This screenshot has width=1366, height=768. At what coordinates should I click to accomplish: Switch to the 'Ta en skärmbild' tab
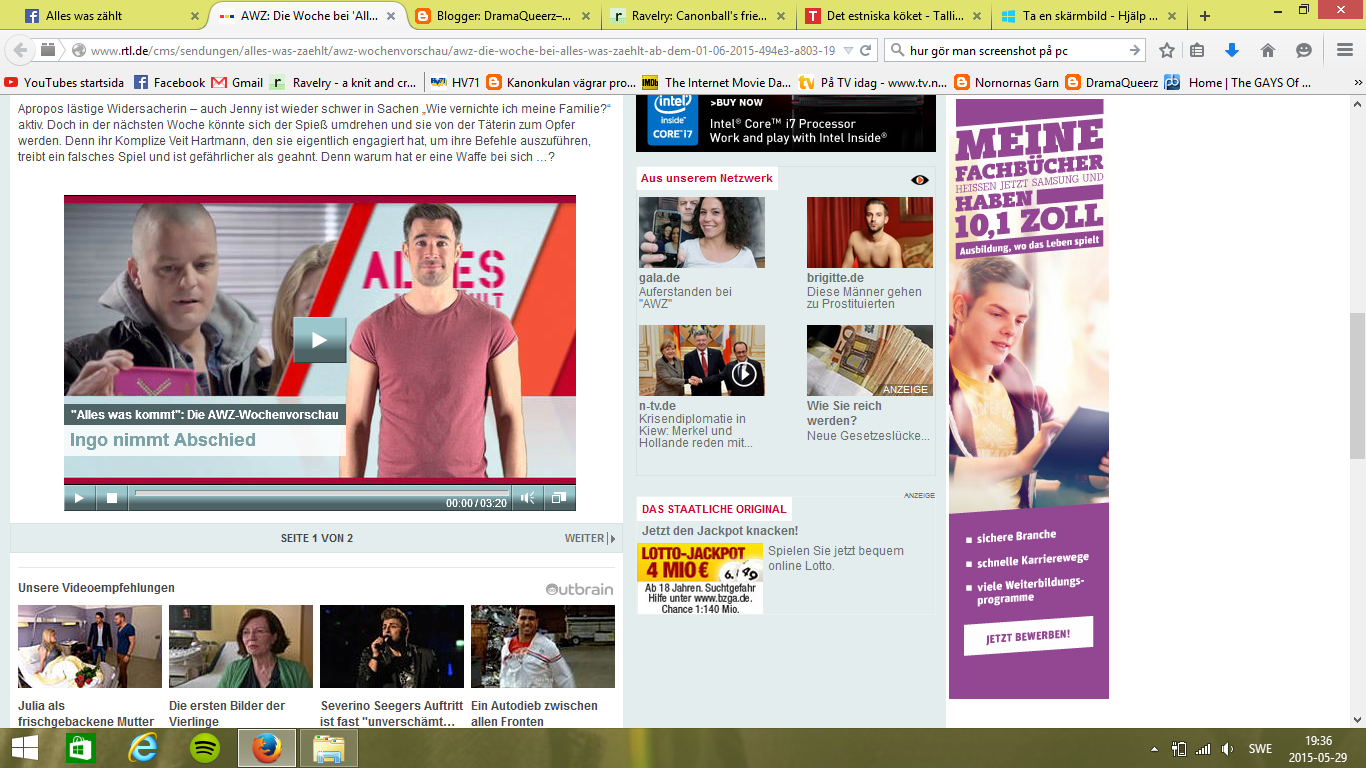[x=1090, y=16]
